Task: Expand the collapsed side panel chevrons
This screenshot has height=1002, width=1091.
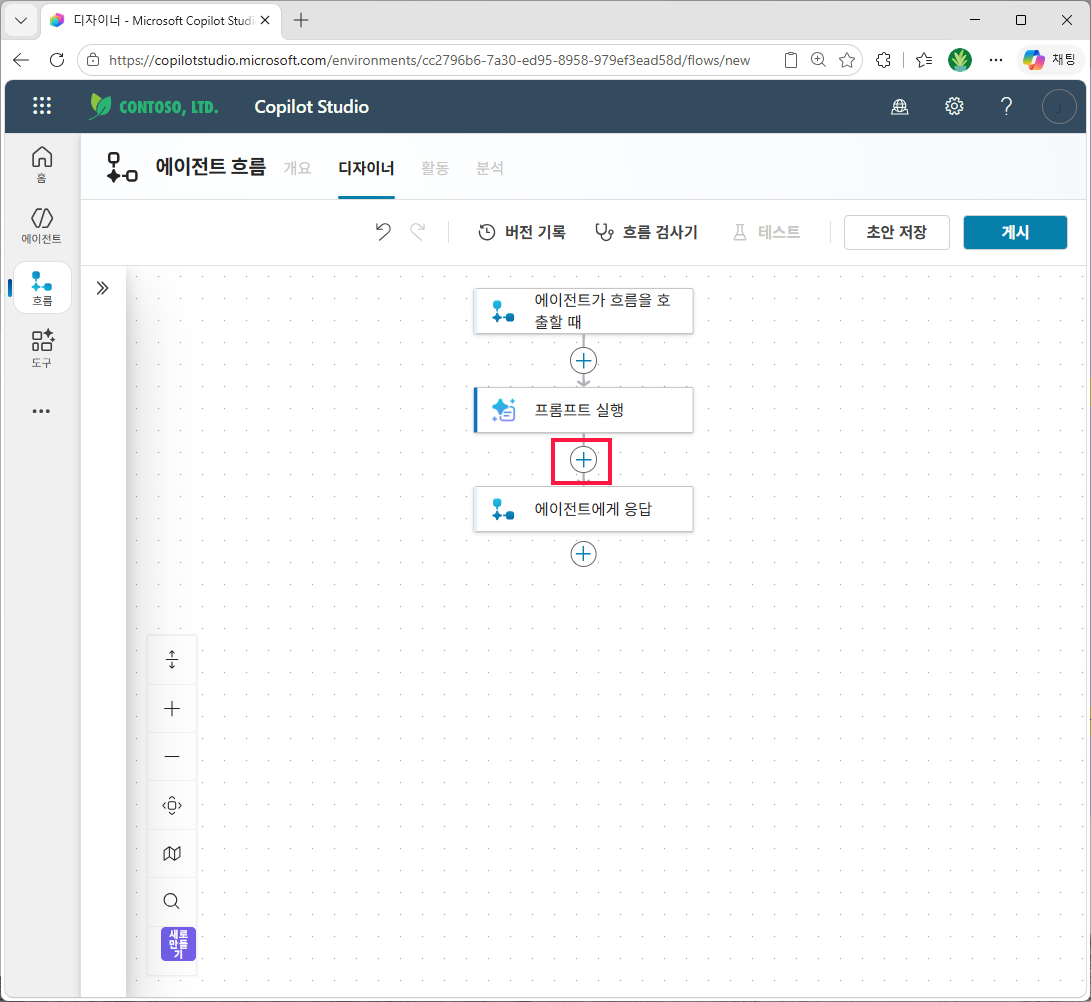Action: point(102,288)
